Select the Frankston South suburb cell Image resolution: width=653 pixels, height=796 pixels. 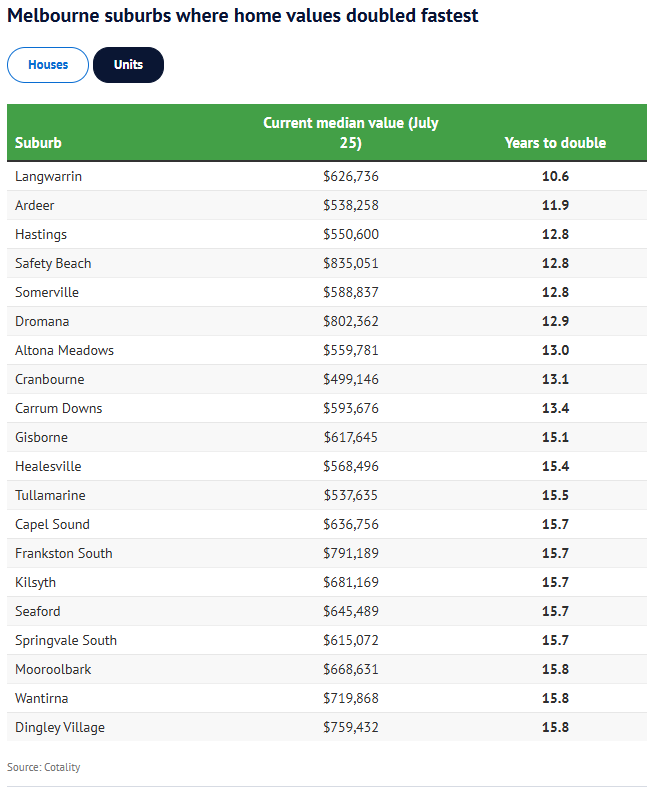(x=64, y=553)
